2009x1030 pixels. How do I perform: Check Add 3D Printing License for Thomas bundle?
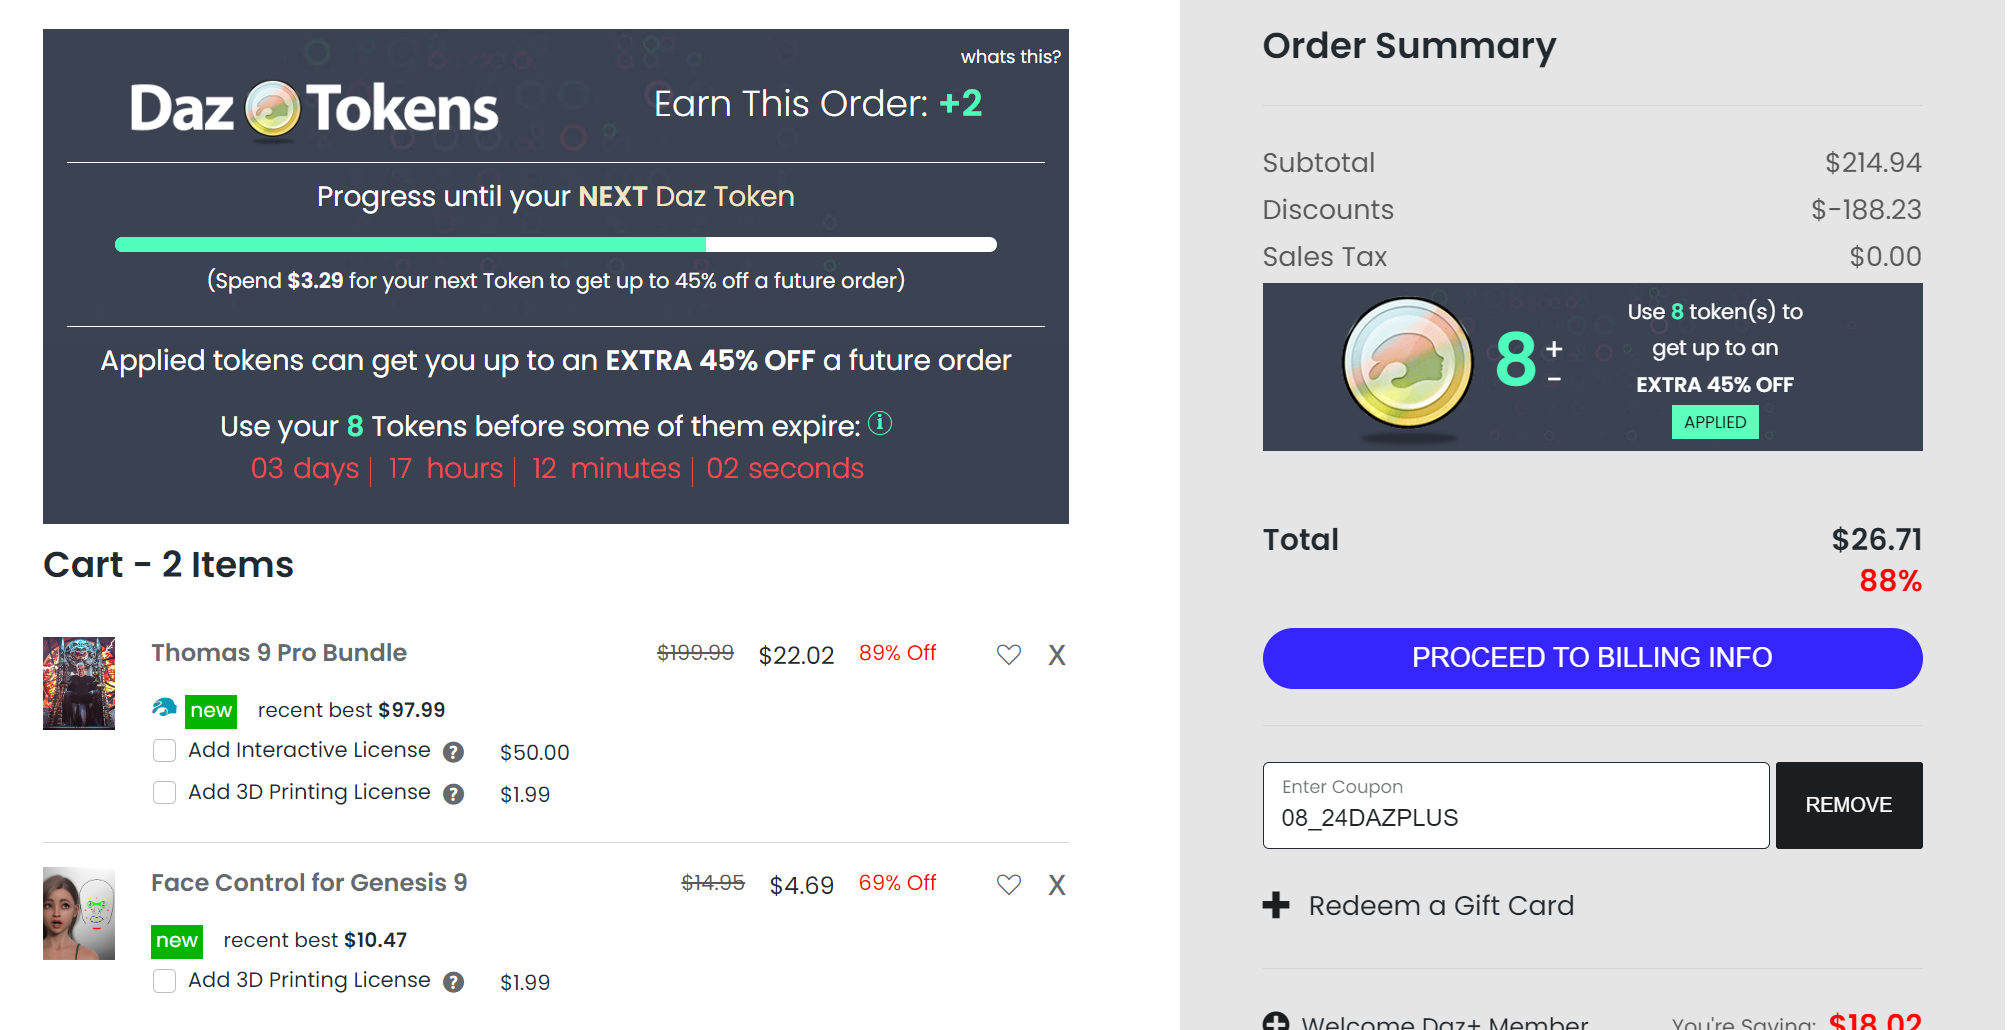(x=165, y=793)
